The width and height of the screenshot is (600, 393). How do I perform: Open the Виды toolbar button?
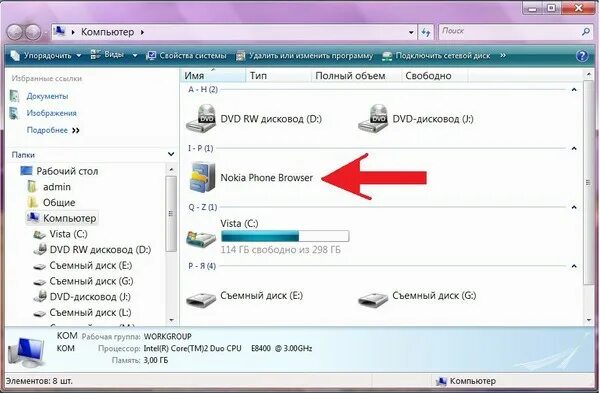[107, 55]
